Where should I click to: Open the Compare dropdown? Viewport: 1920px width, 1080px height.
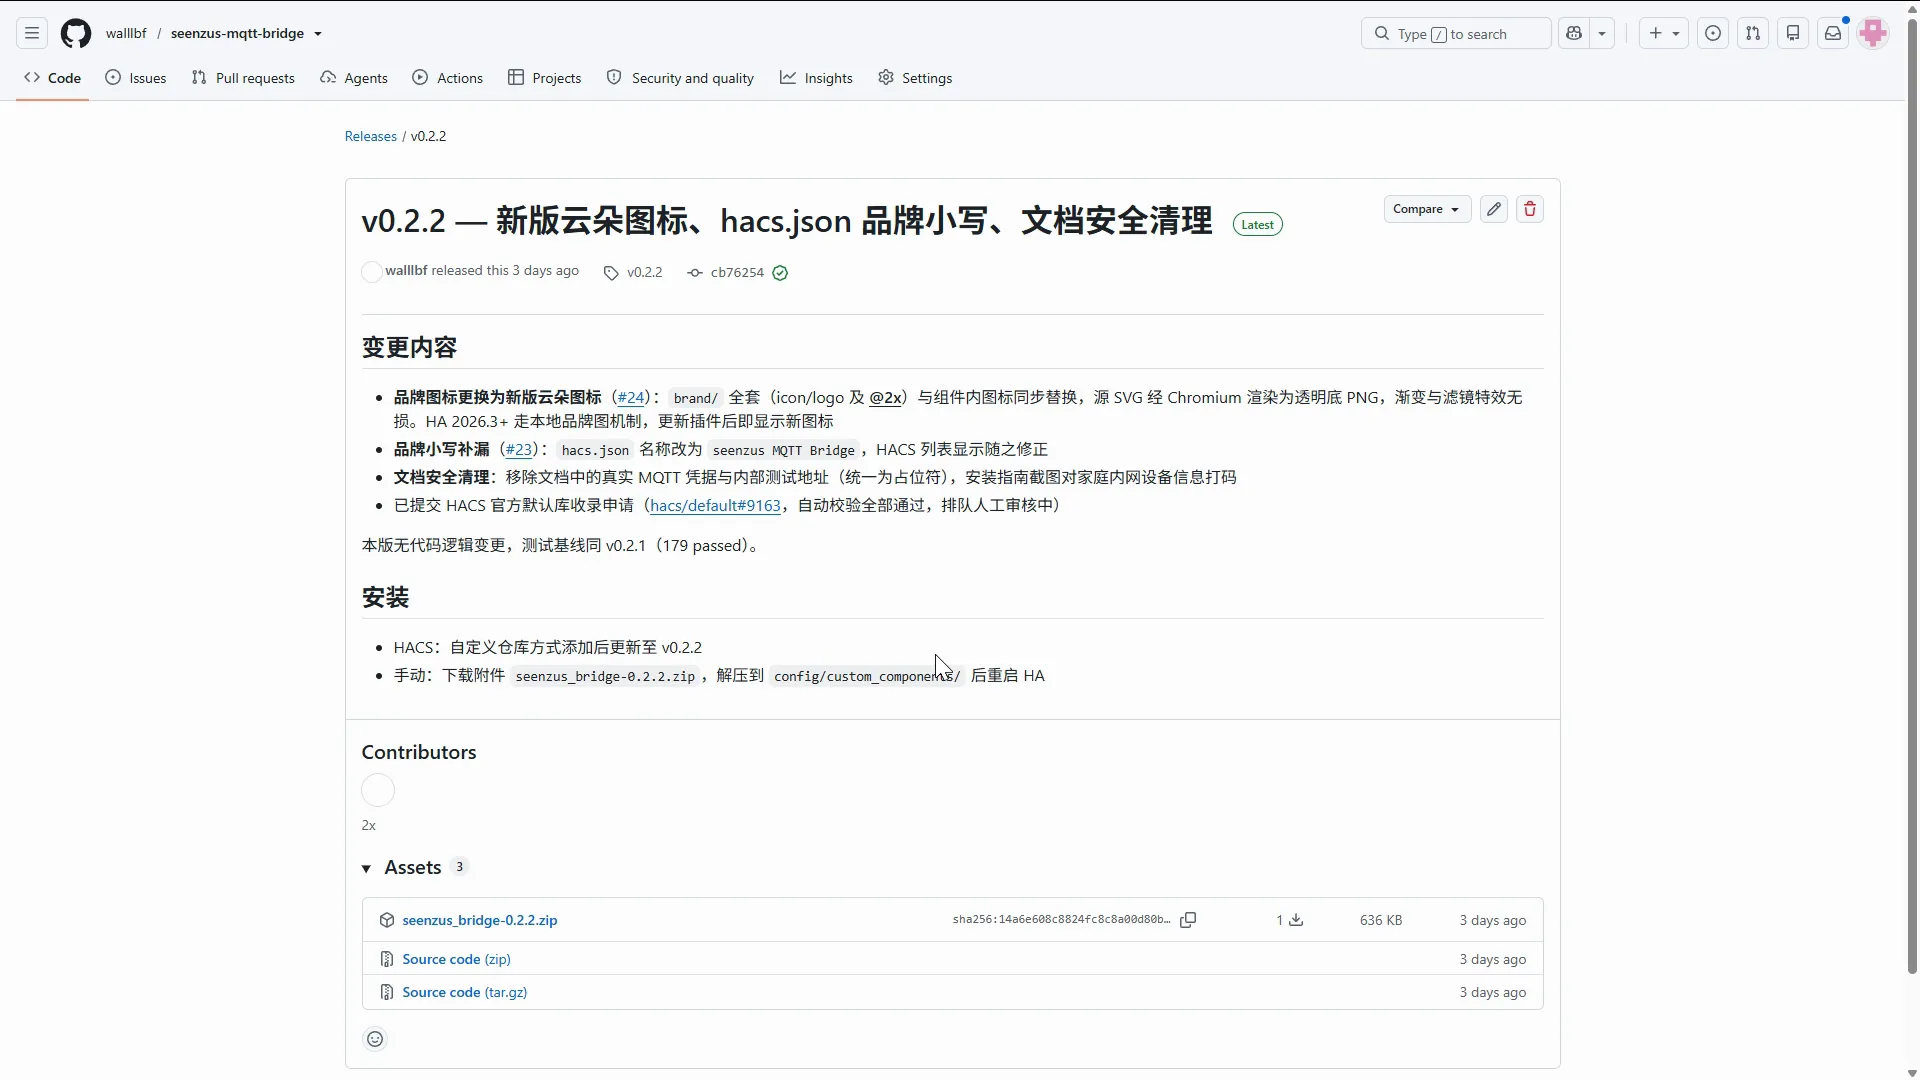(1427, 209)
